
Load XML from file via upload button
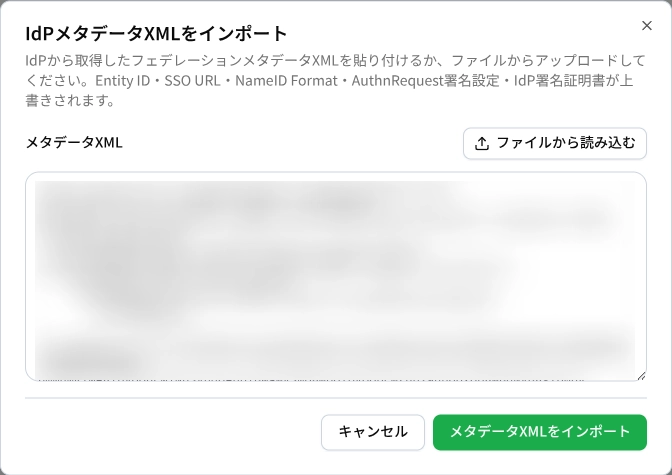[555, 144]
